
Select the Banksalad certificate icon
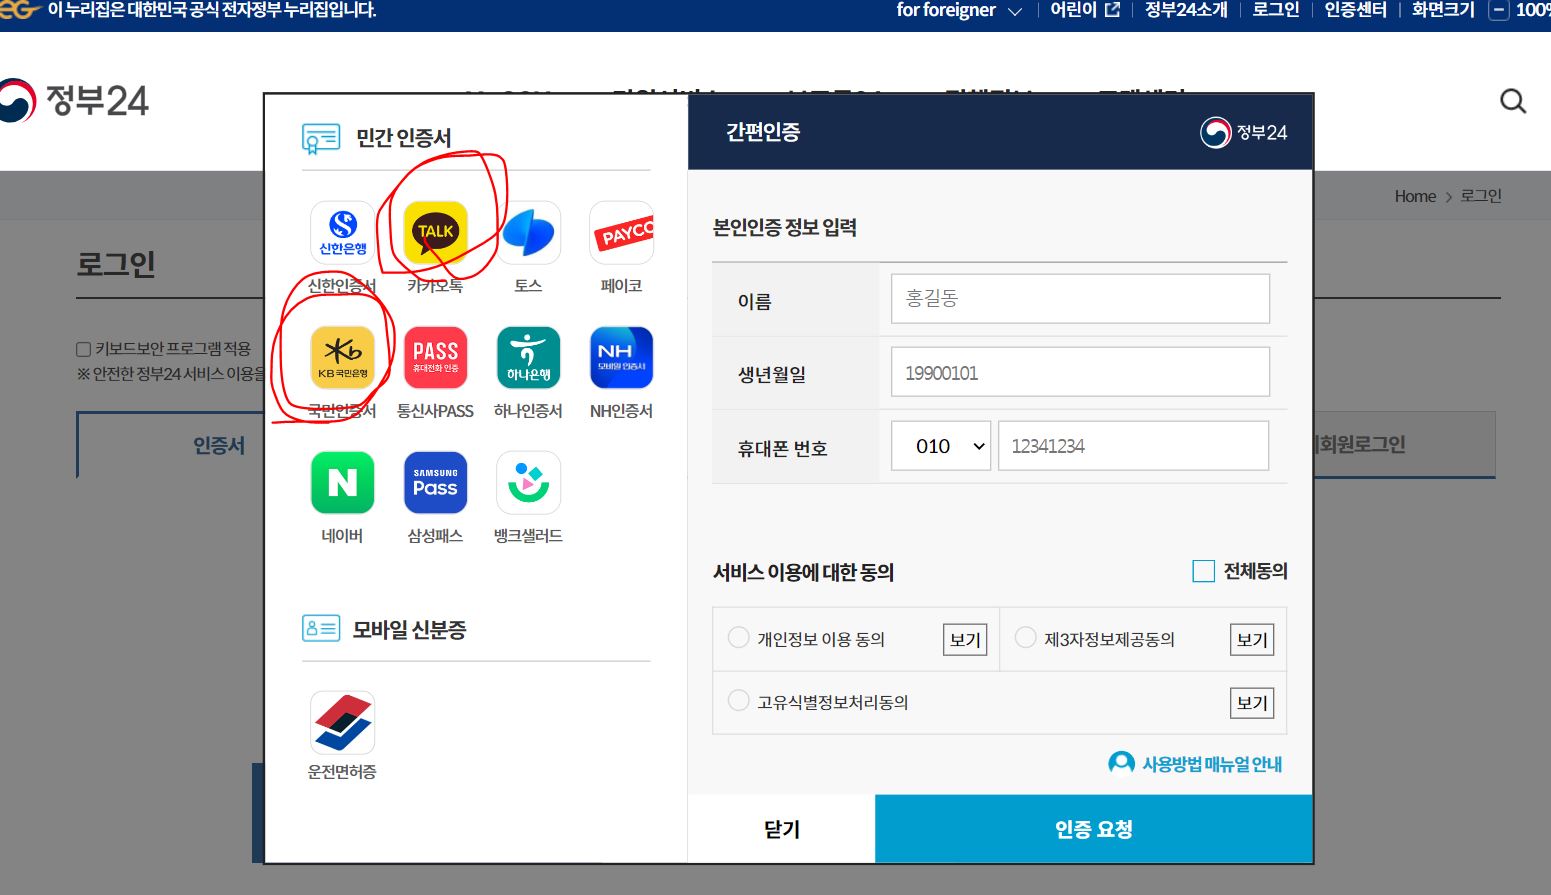click(x=528, y=483)
